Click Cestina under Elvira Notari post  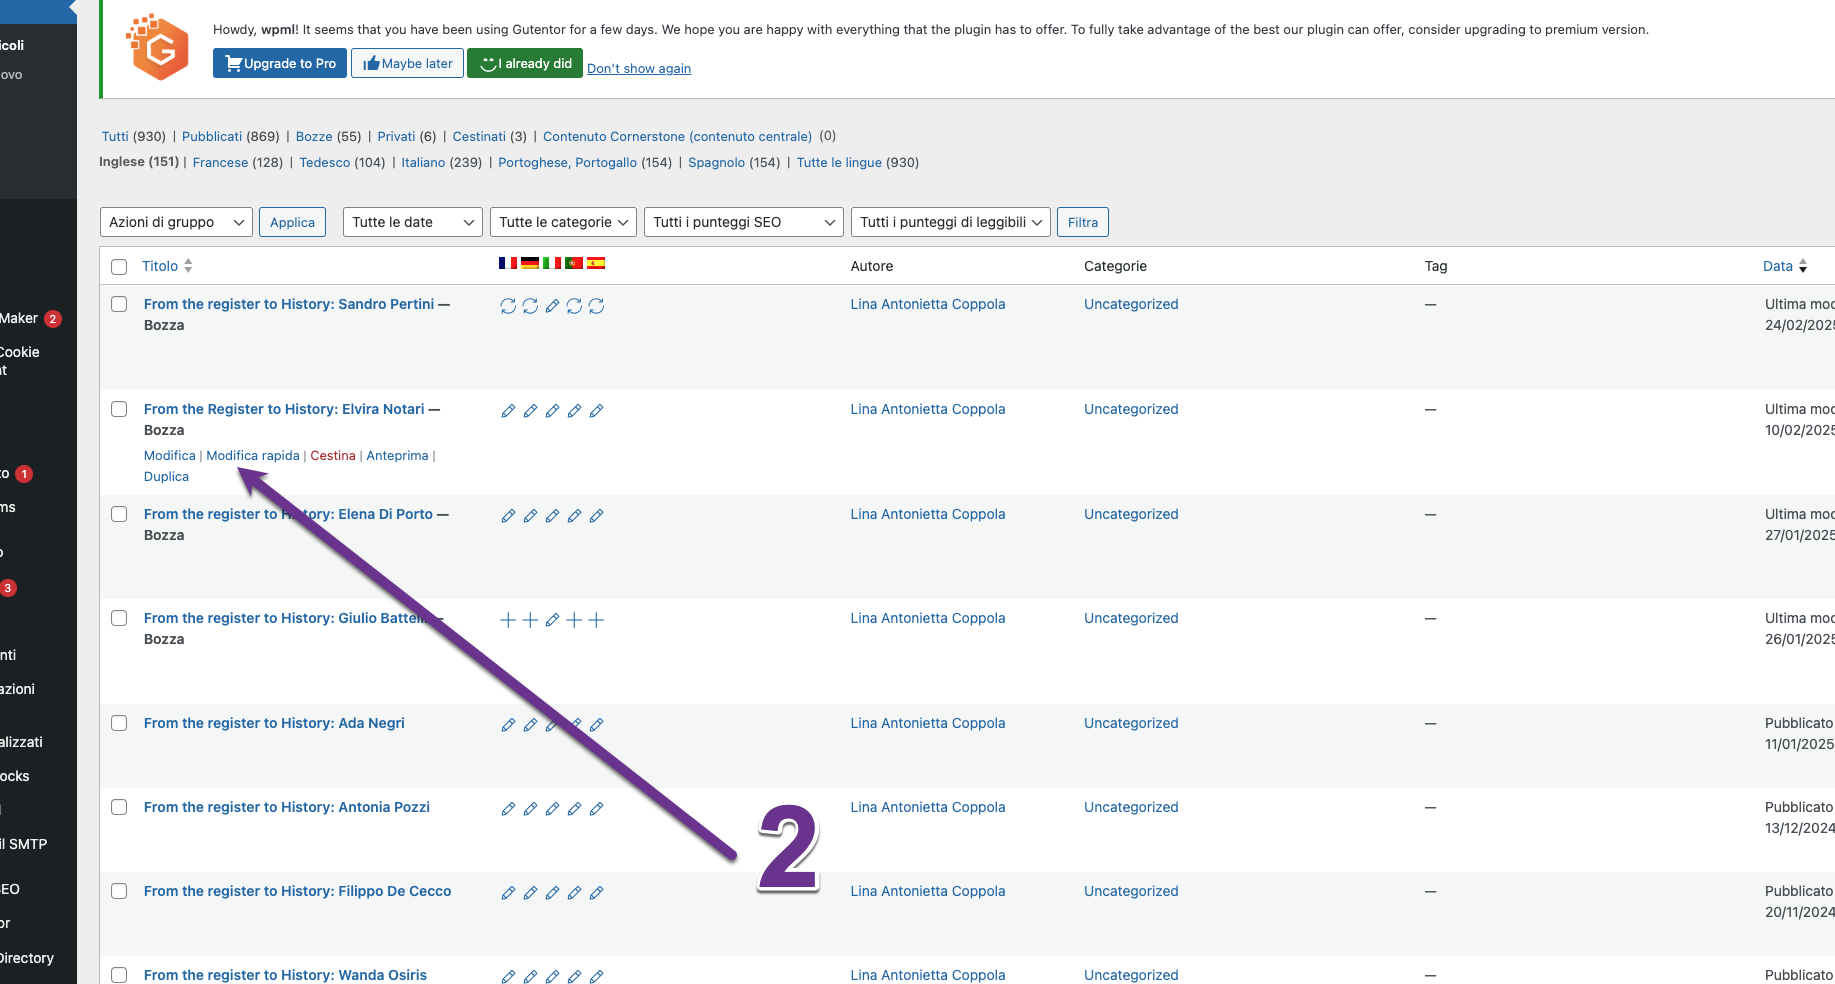(333, 455)
